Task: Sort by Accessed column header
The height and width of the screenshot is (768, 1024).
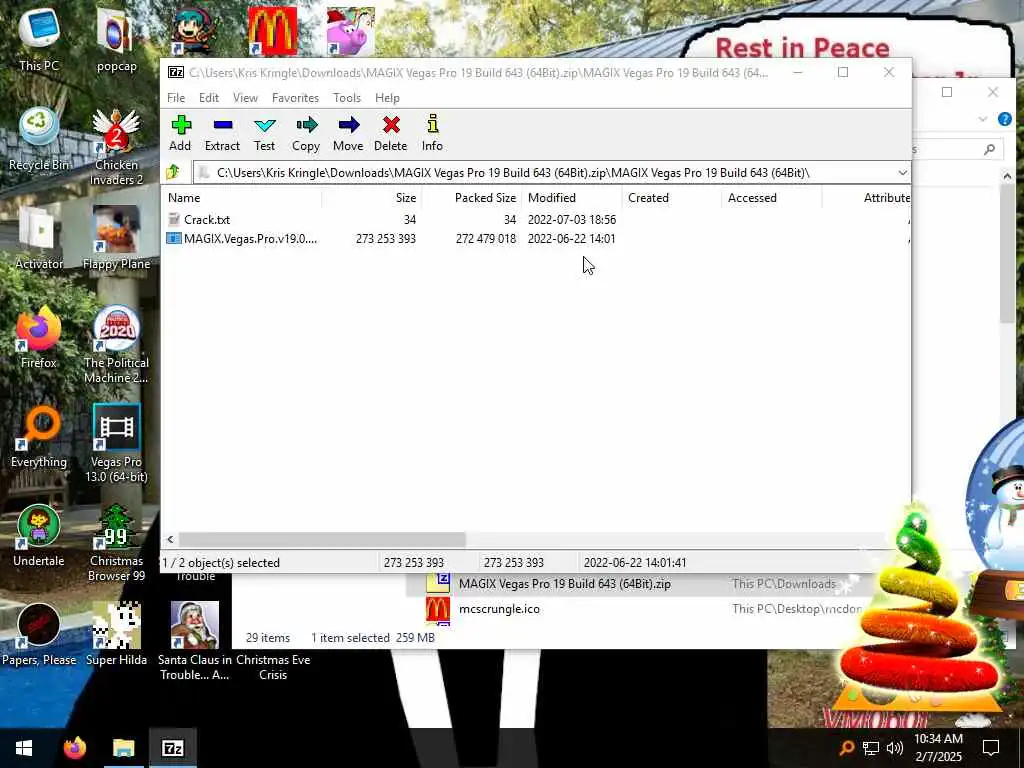Action: pos(771,198)
